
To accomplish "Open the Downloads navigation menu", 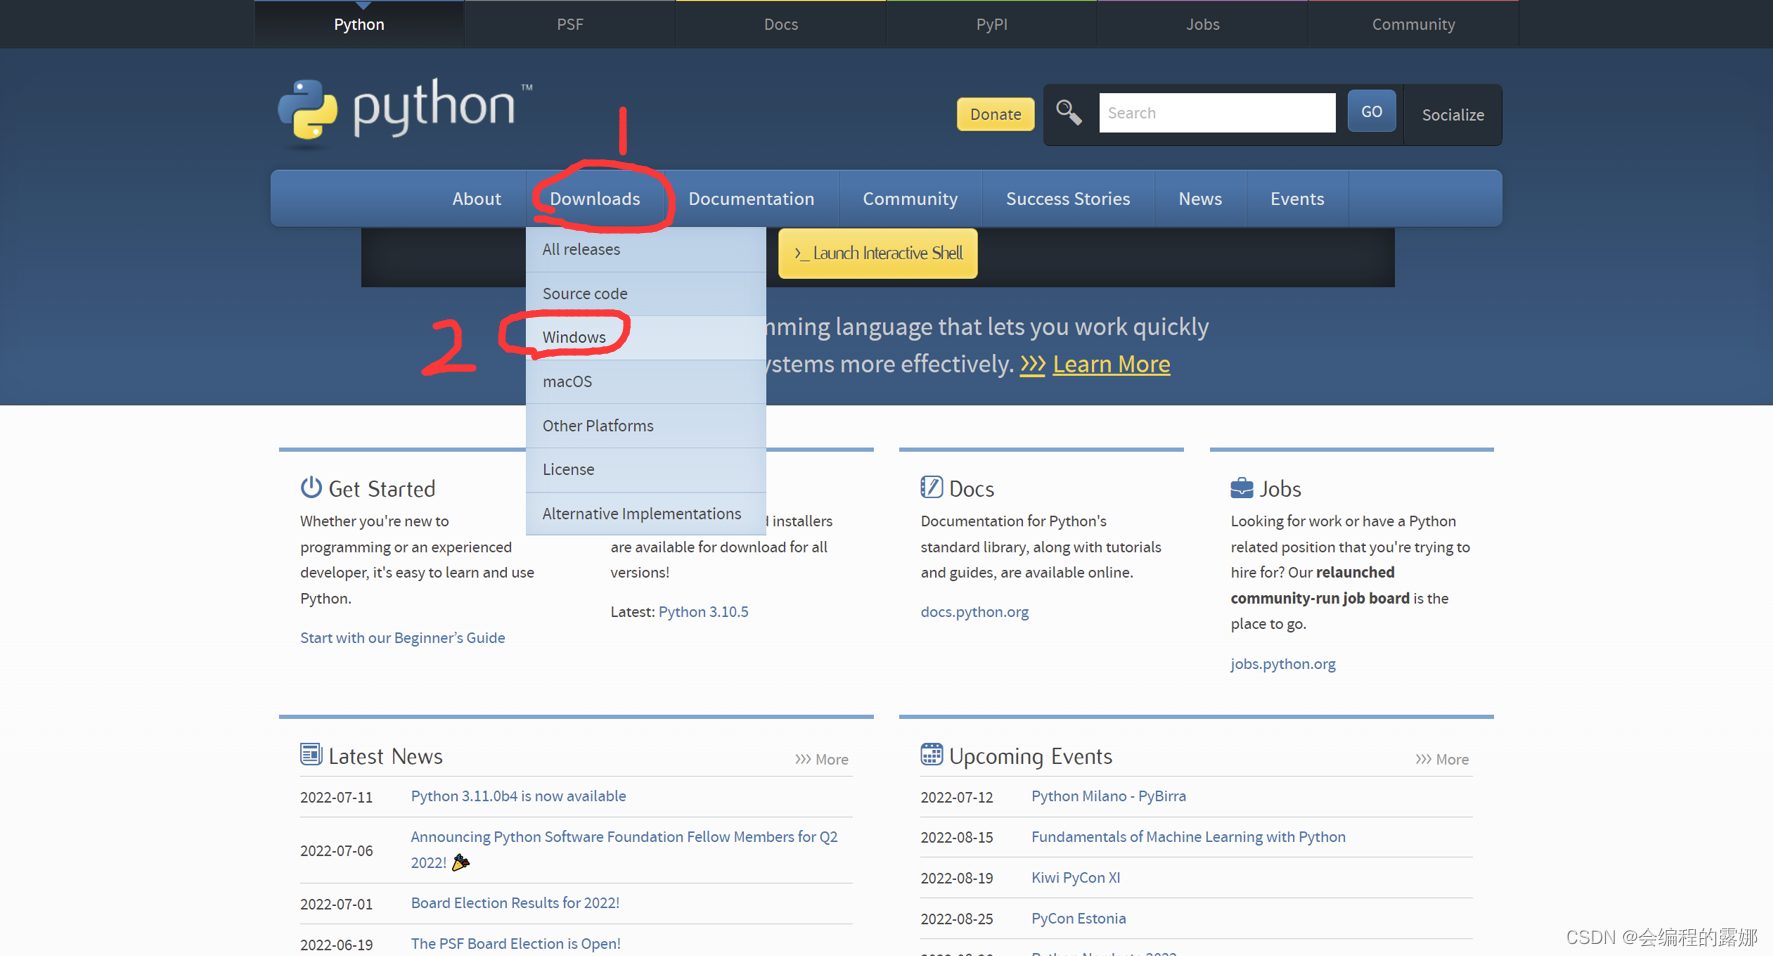I will pyautogui.click(x=595, y=199).
